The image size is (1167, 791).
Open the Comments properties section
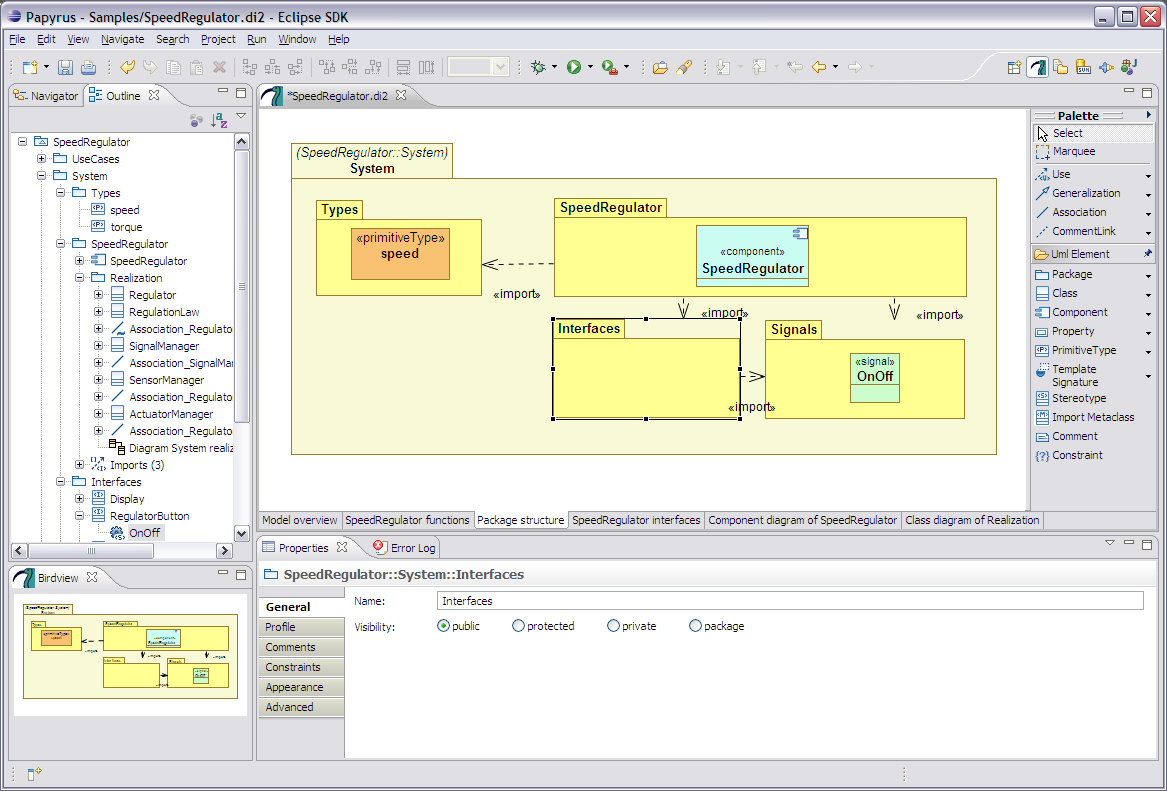coord(301,647)
